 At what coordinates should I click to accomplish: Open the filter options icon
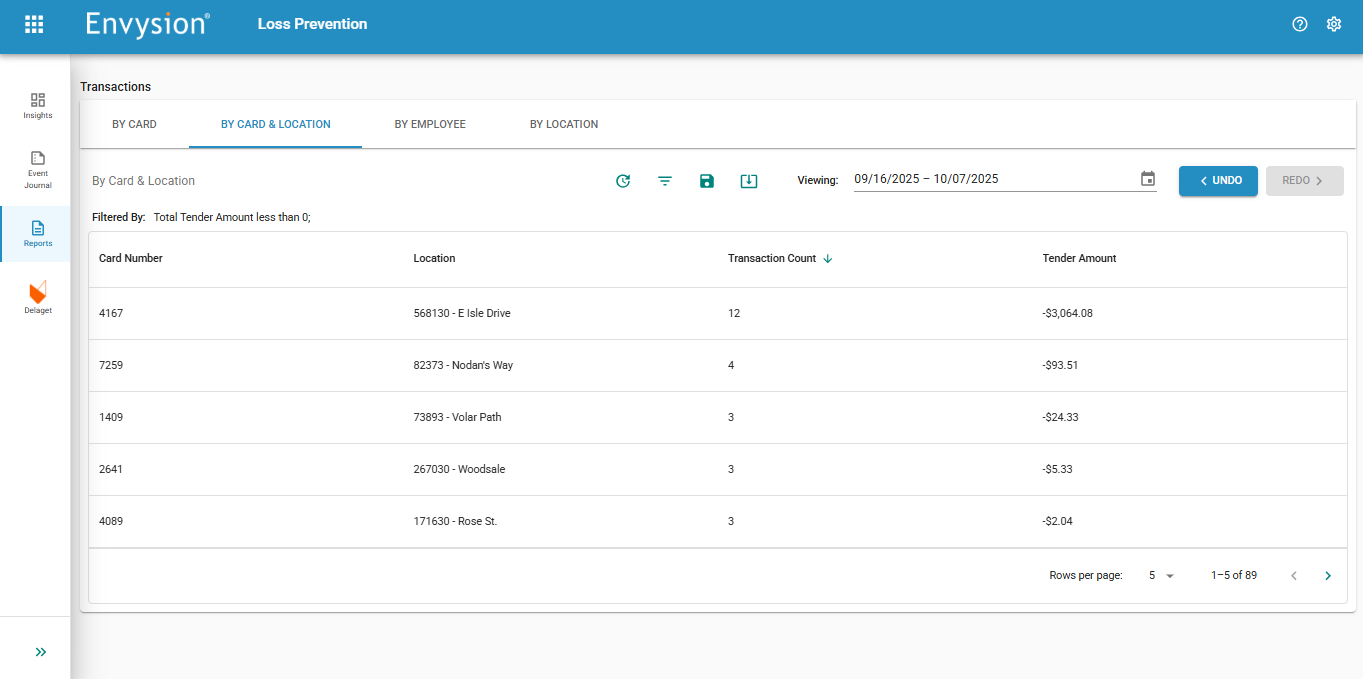pyautogui.click(x=665, y=181)
